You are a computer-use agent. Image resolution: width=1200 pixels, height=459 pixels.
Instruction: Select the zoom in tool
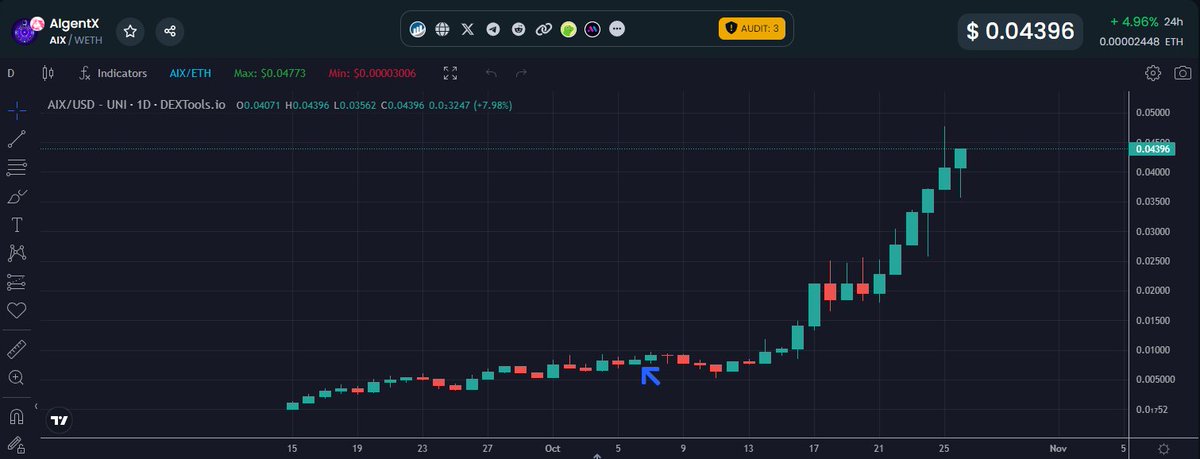click(x=16, y=378)
